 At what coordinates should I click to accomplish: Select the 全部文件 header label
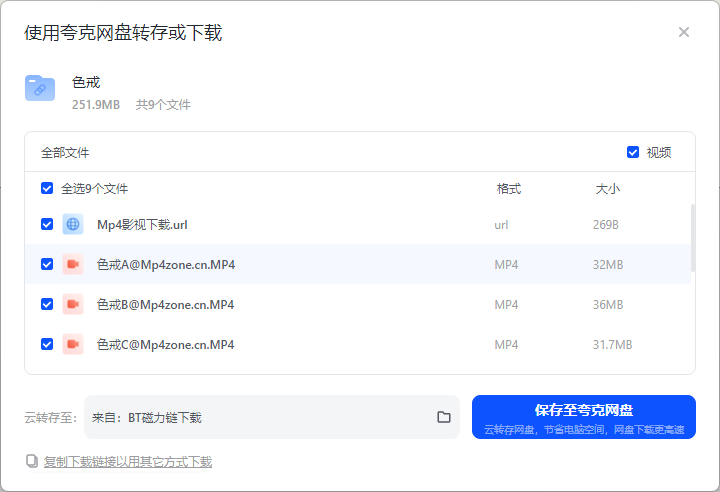[x=65, y=153]
